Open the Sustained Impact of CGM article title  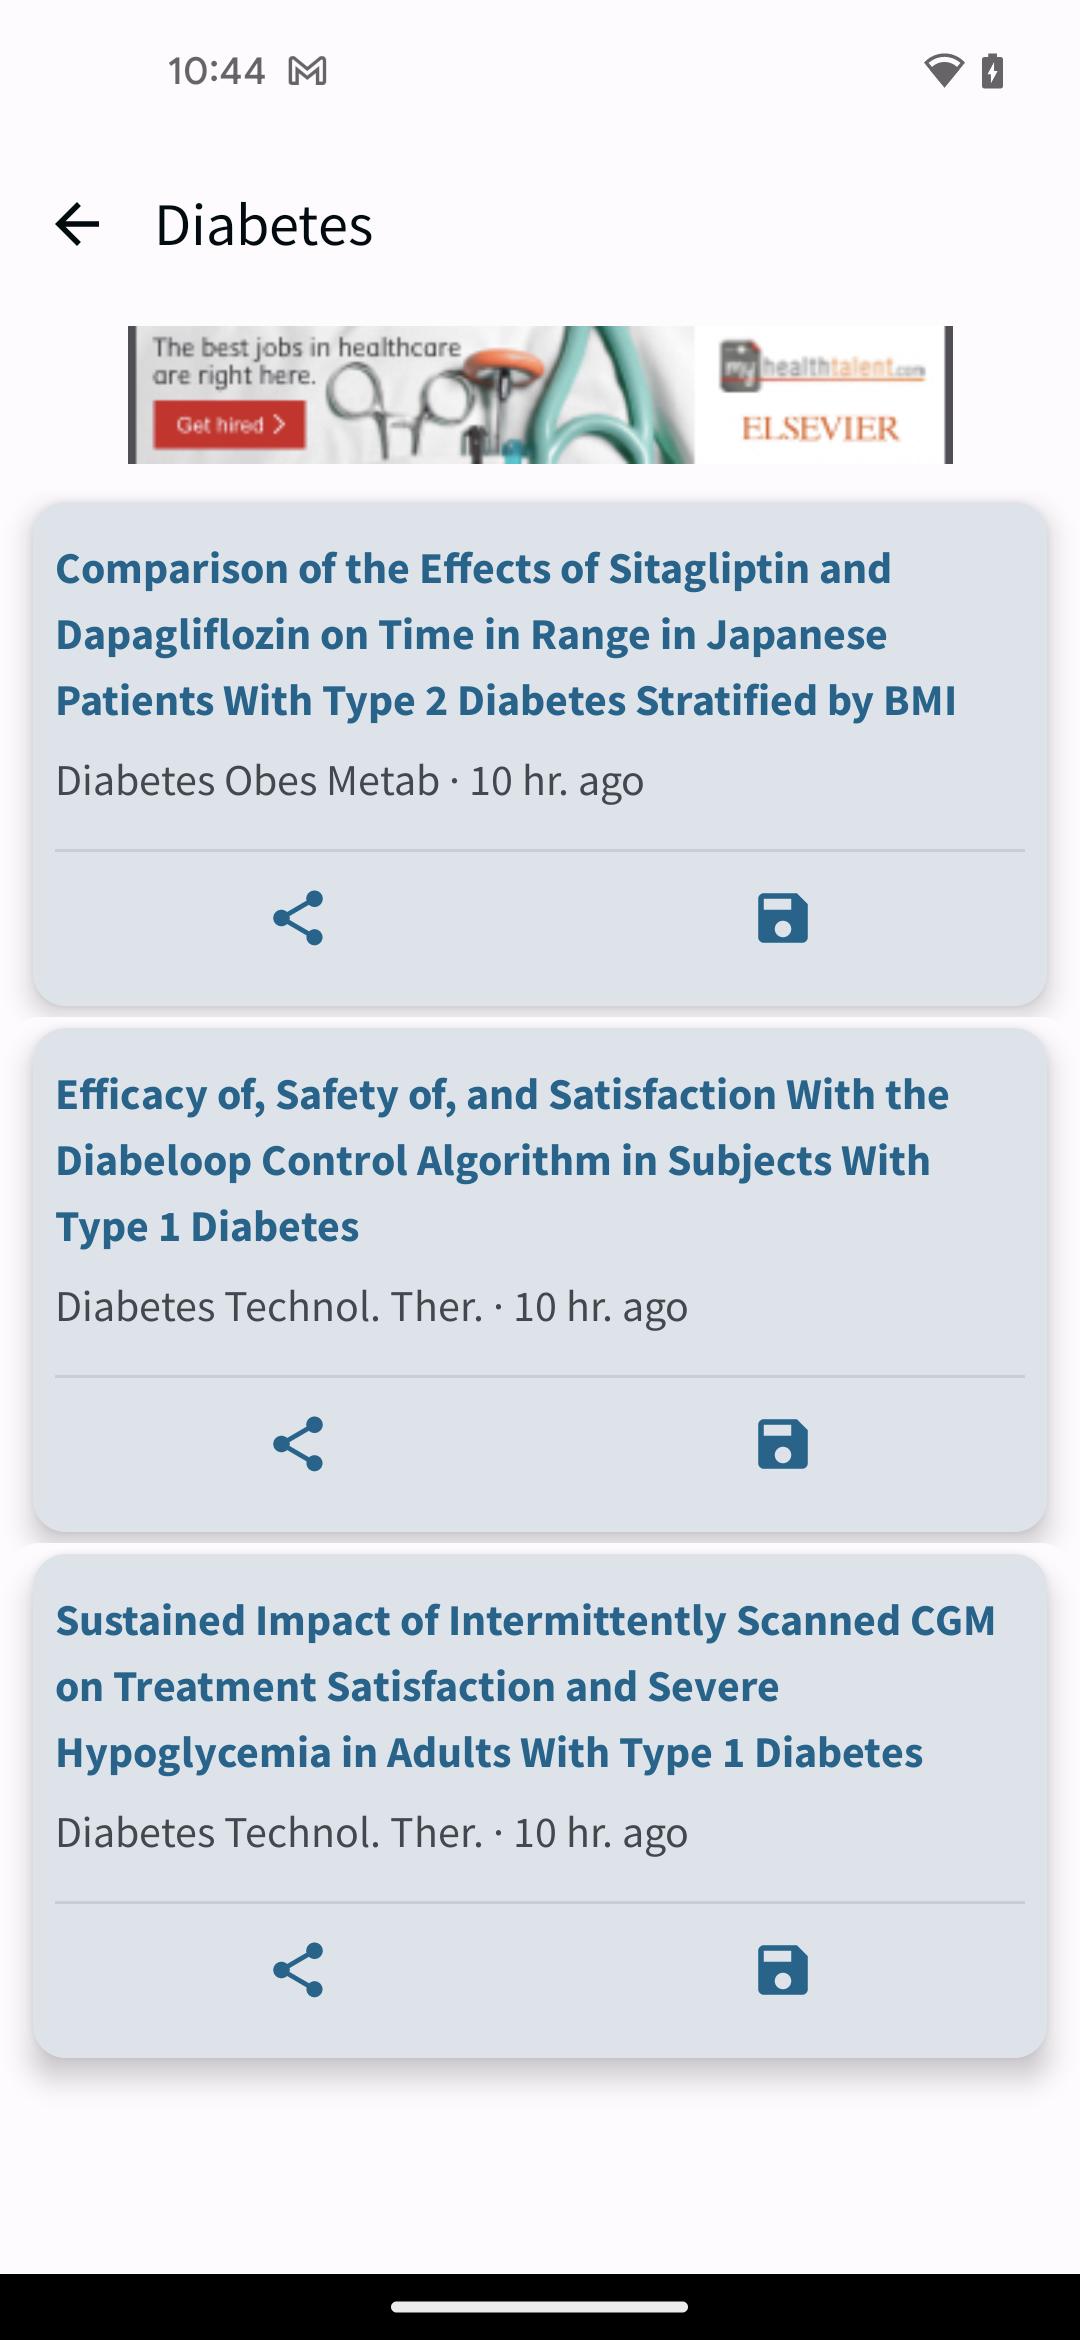click(x=525, y=1687)
